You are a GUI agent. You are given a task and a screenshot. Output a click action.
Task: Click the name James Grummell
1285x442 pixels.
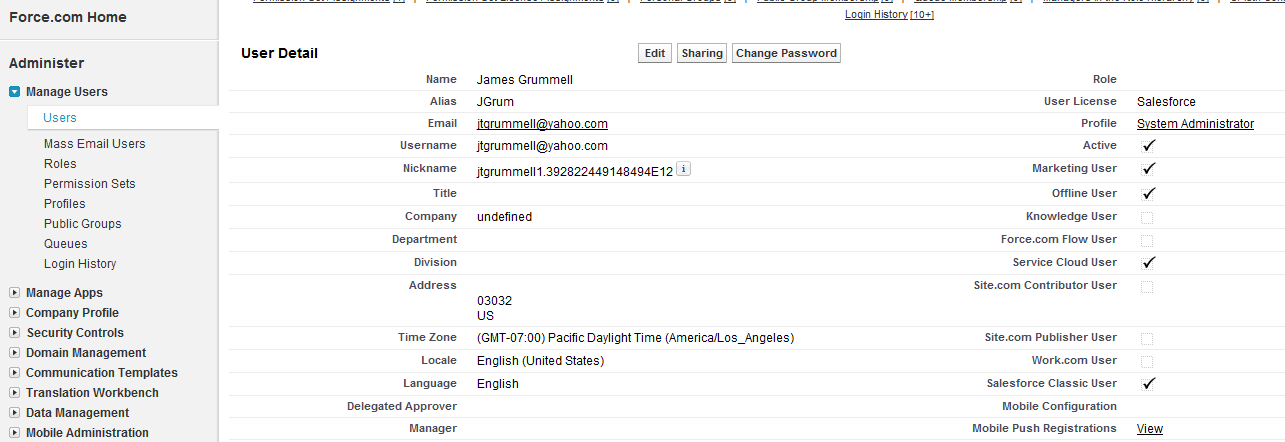pos(525,79)
